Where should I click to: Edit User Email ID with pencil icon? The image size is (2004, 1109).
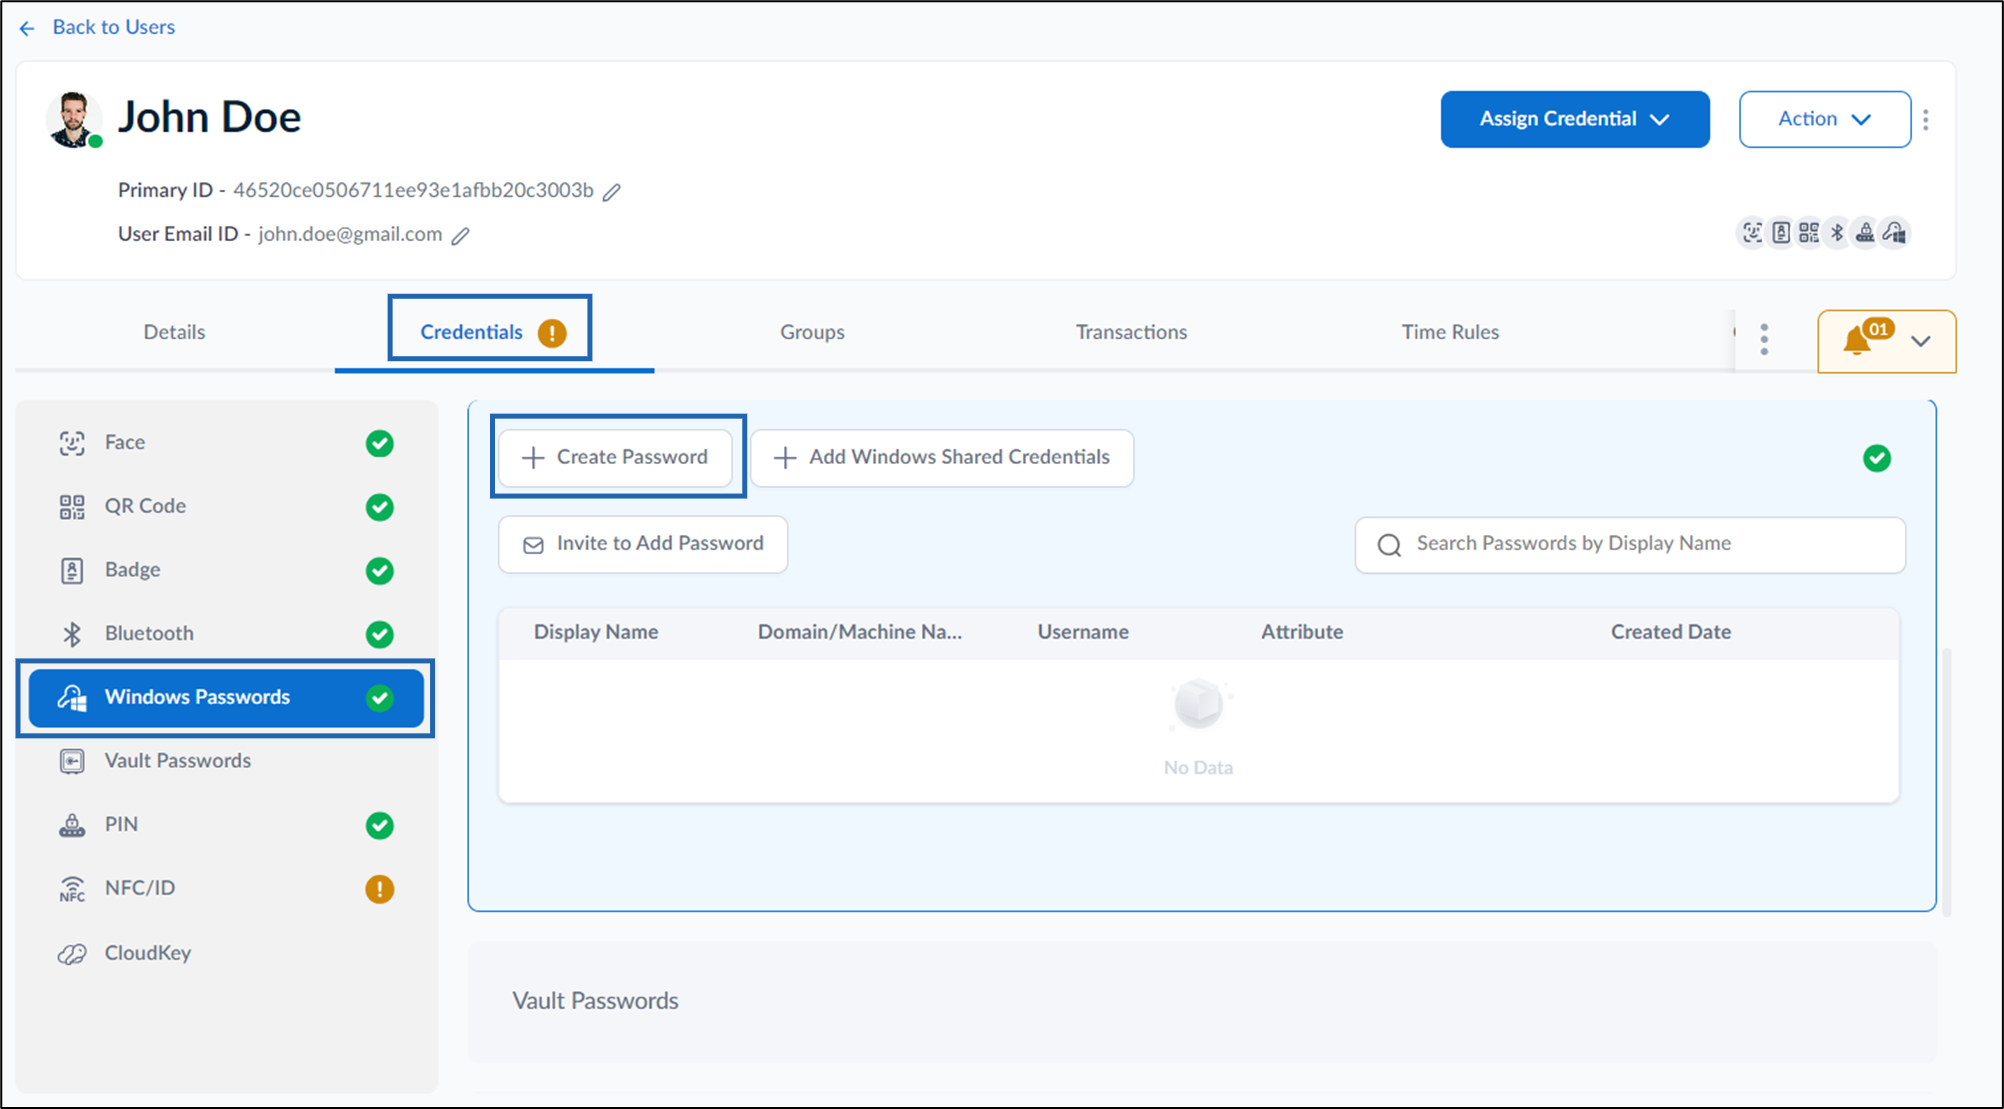tap(460, 236)
